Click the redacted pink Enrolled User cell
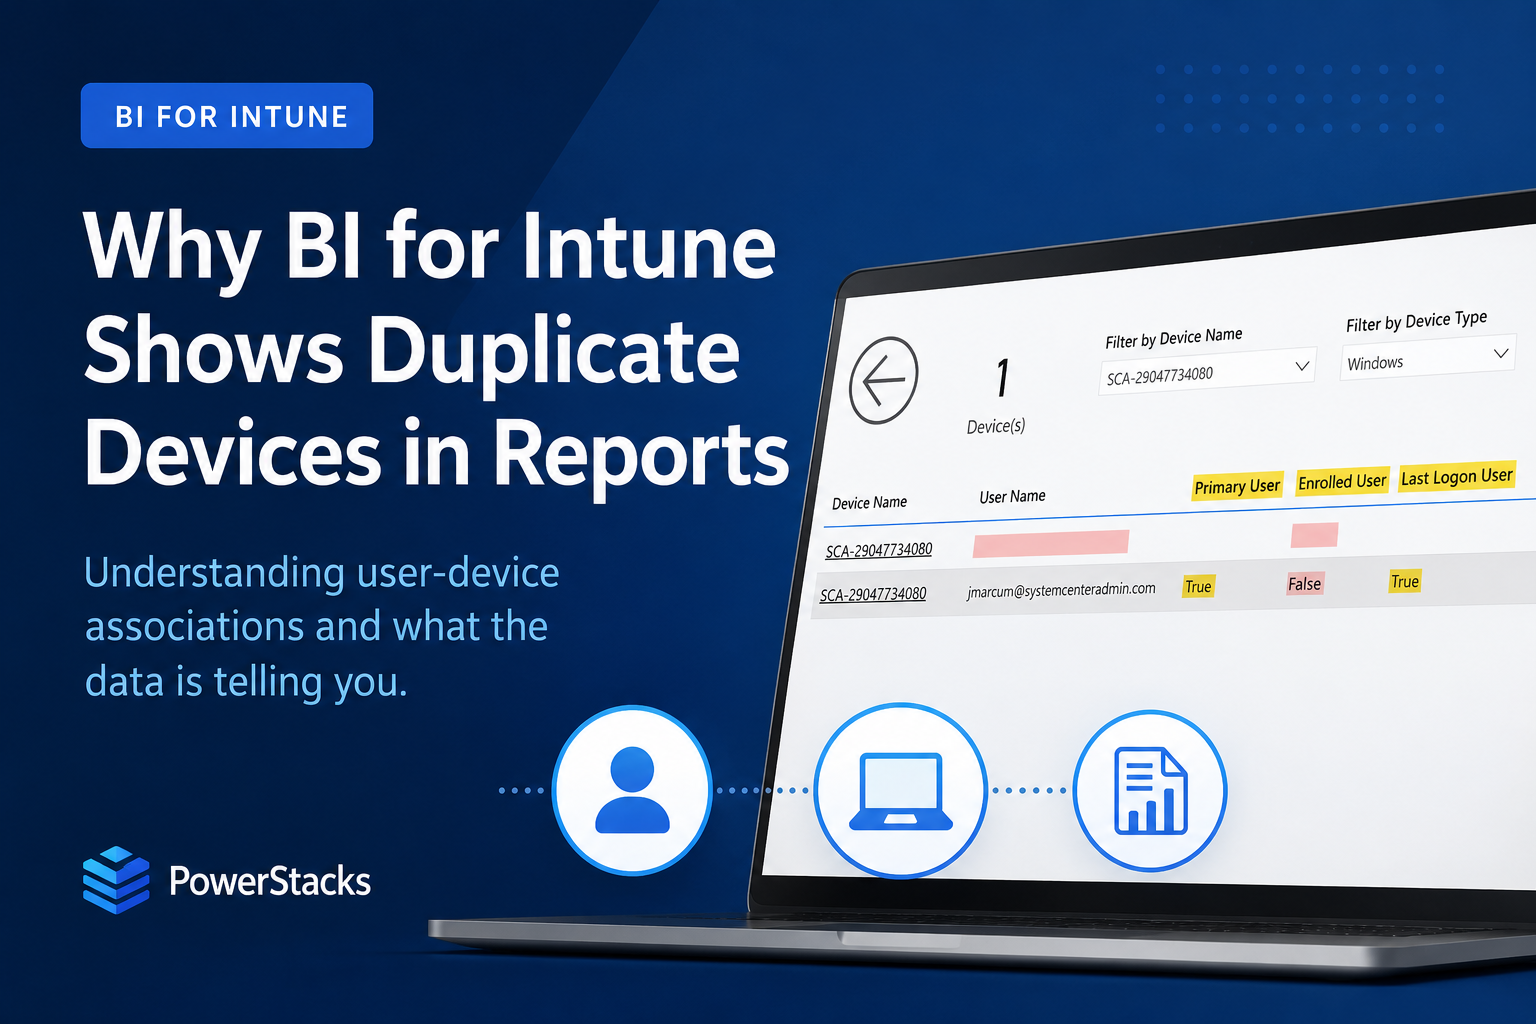Image resolution: width=1536 pixels, height=1024 pixels. pos(1314,535)
